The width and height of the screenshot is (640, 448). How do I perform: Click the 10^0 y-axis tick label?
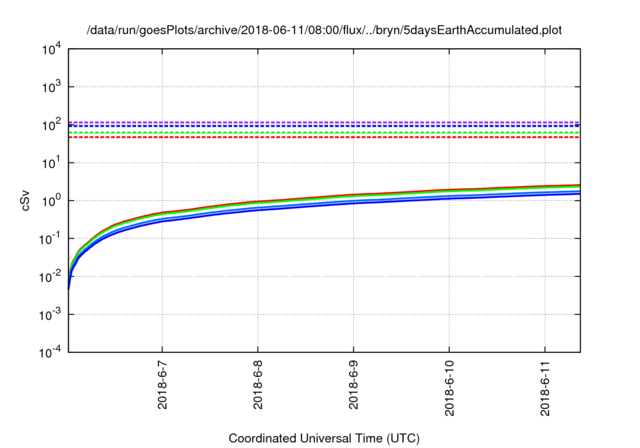click(53, 200)
